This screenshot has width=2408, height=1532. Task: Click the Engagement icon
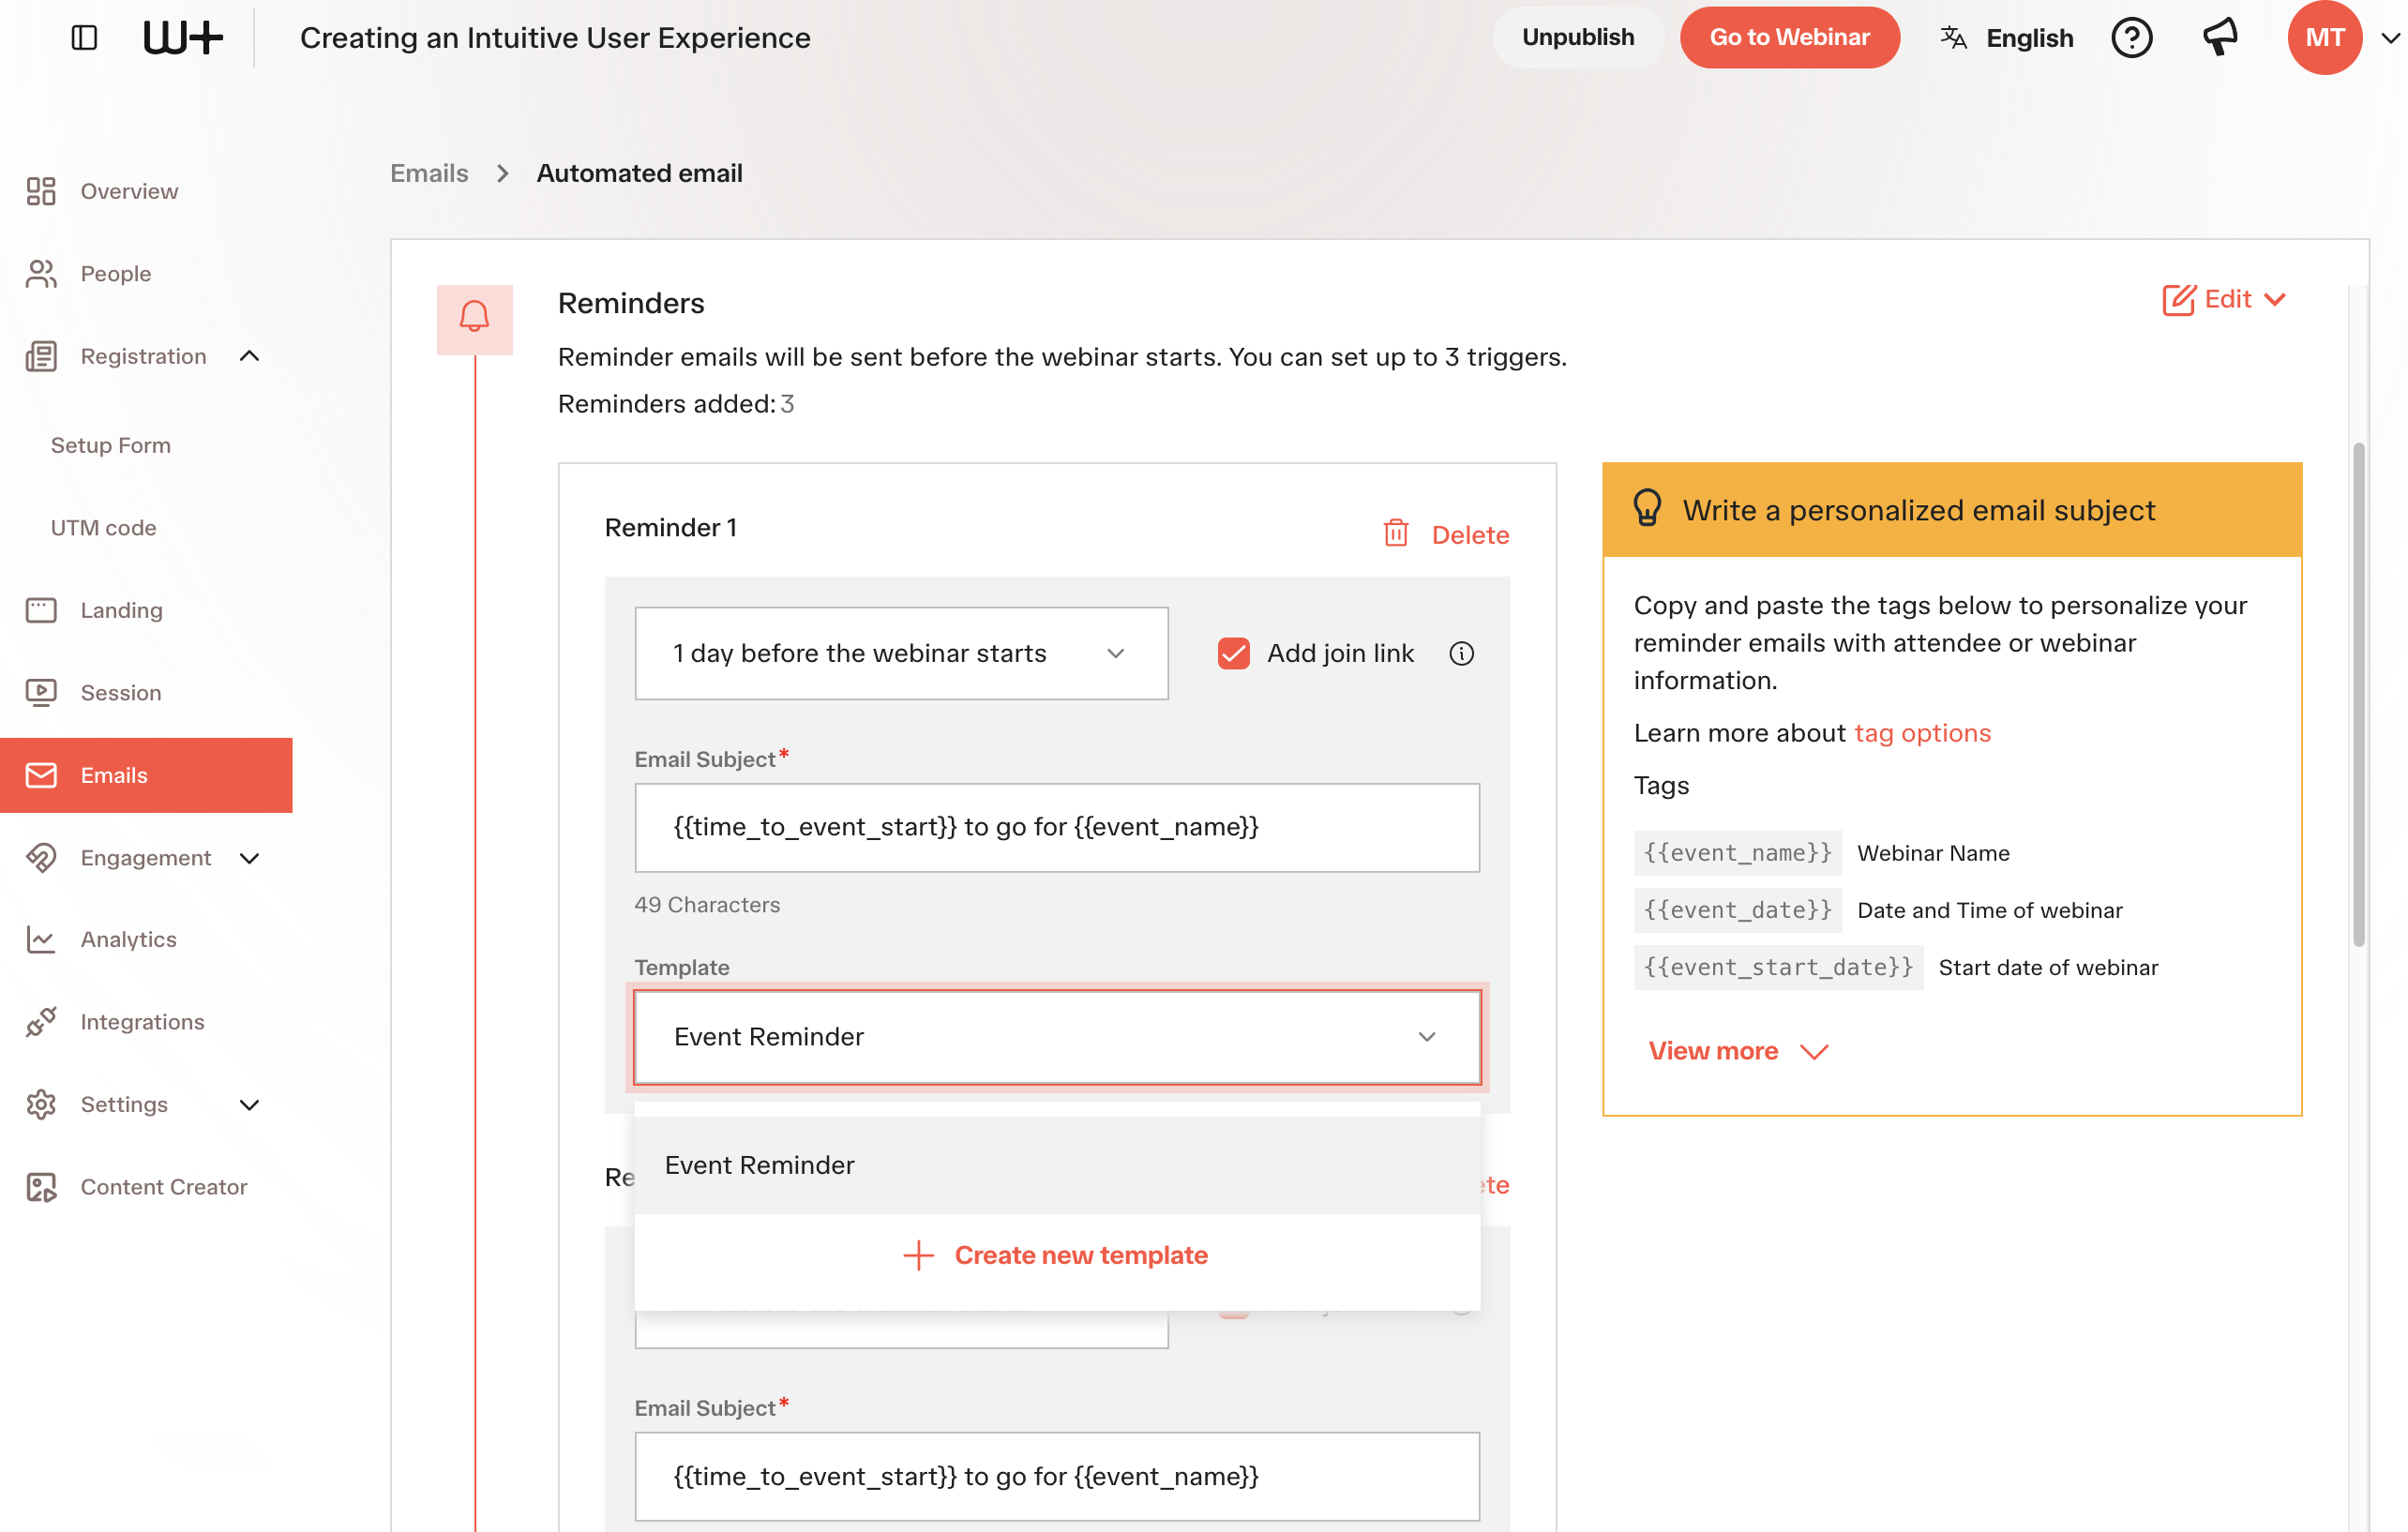pos(41,858)
